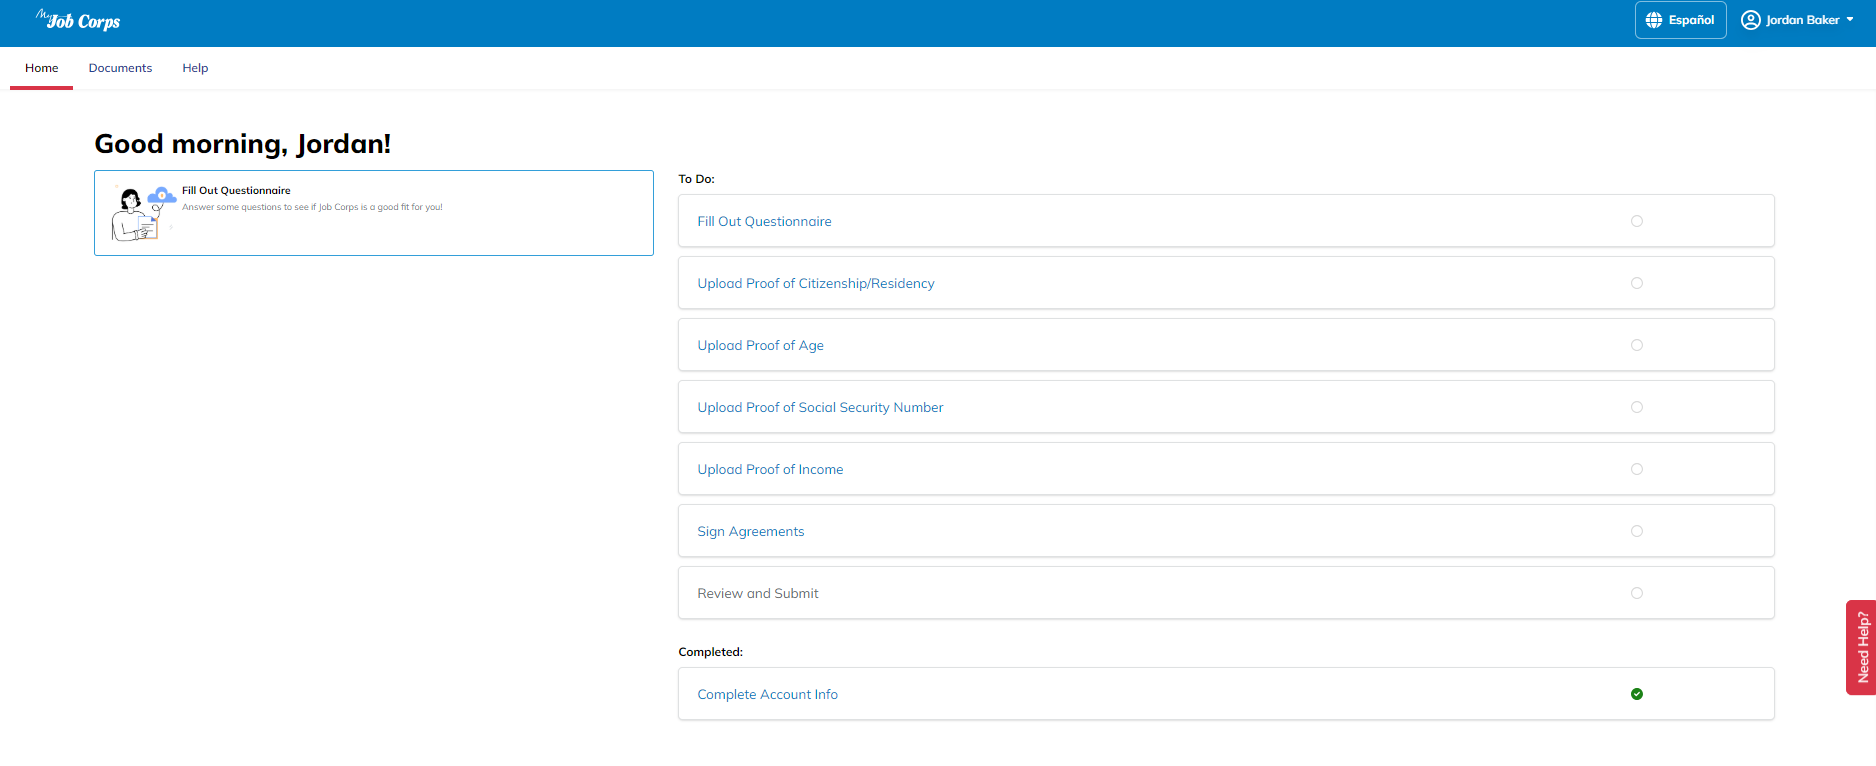This screenshot has height=766, width=1876.
Task: Click status circle for Upload Proof of Age
Action: coord(1637,345)
